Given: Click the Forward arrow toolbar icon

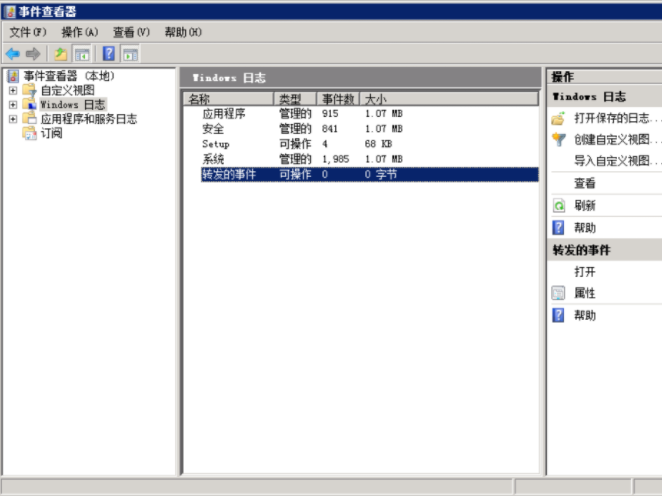Looking at the screenshot, I should pos(33,54).
